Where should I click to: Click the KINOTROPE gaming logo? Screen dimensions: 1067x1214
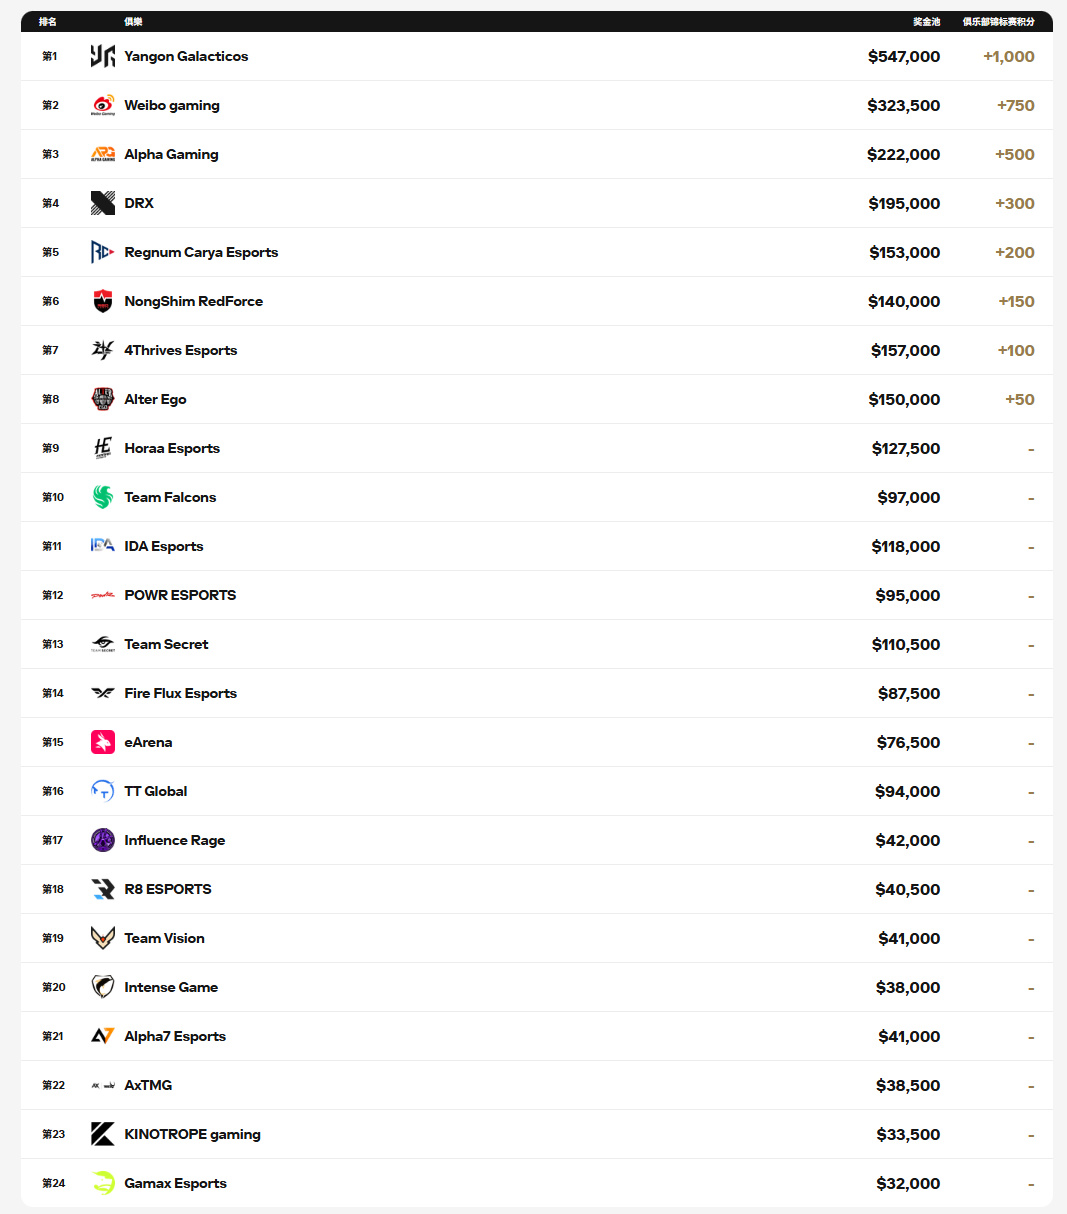point(103,1134)
